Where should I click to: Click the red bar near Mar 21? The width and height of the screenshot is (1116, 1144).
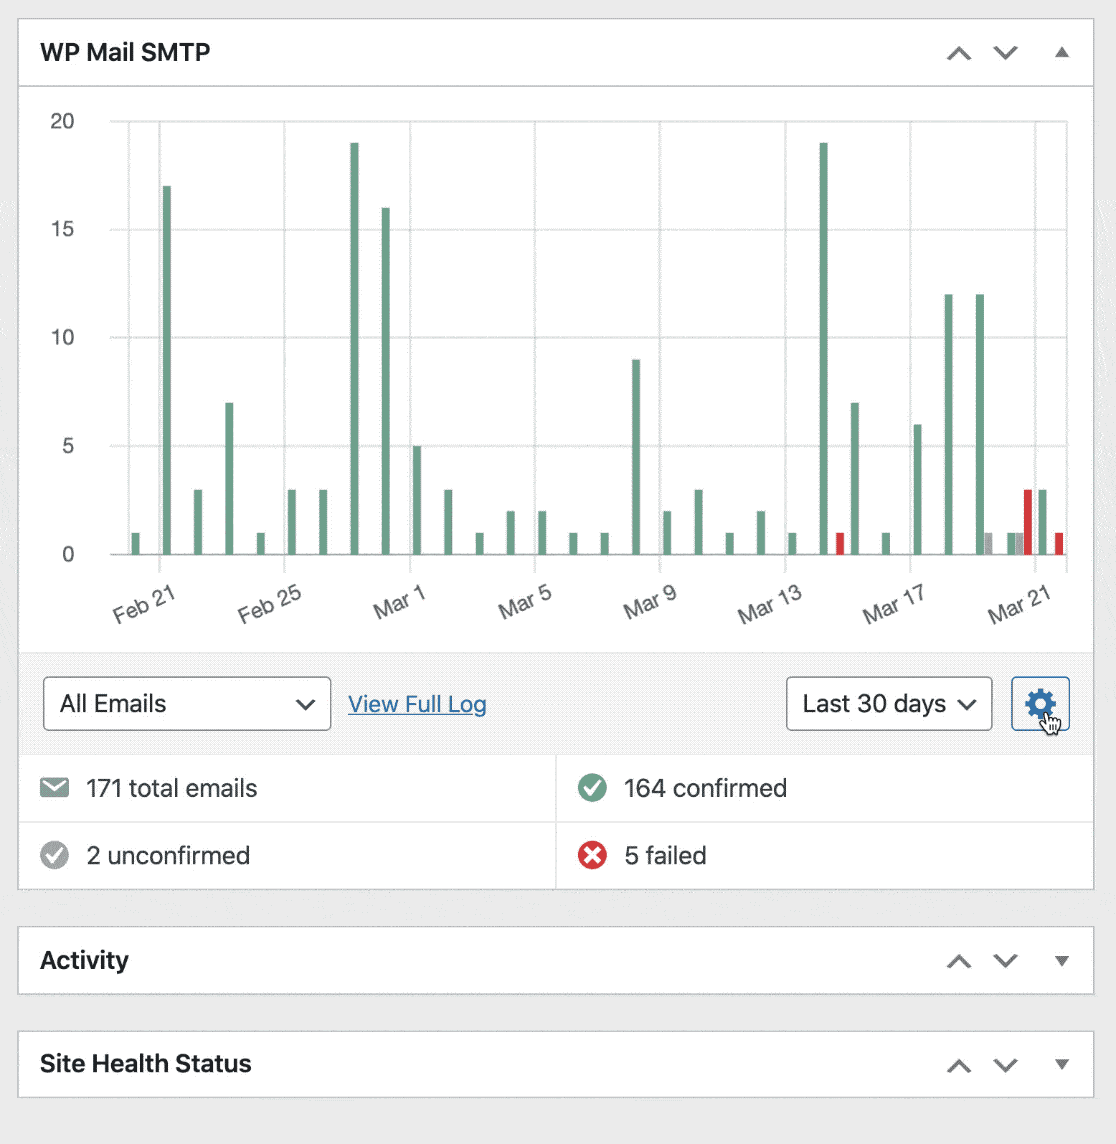point(1030,520)
